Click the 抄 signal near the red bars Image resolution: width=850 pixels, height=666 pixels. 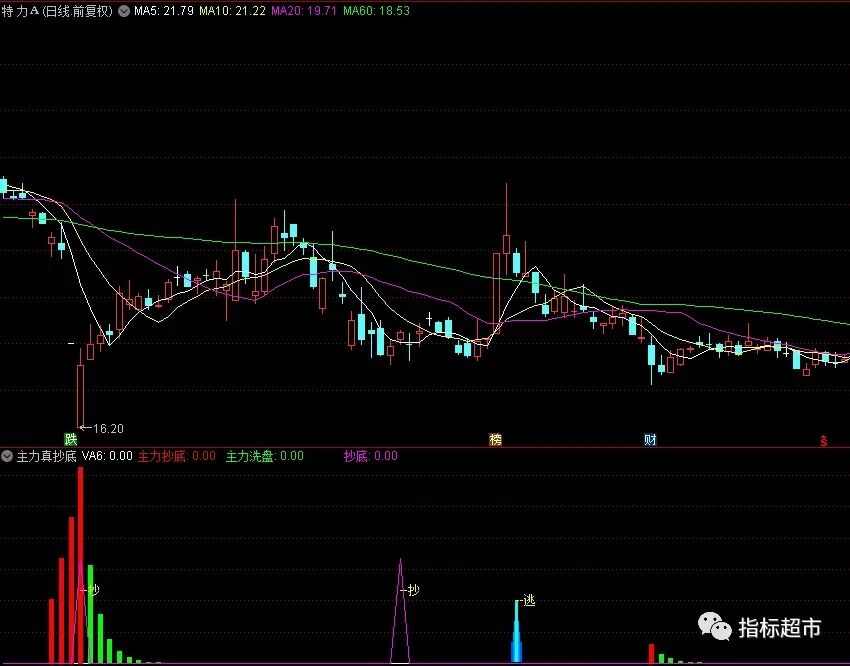tap(94, 590)
